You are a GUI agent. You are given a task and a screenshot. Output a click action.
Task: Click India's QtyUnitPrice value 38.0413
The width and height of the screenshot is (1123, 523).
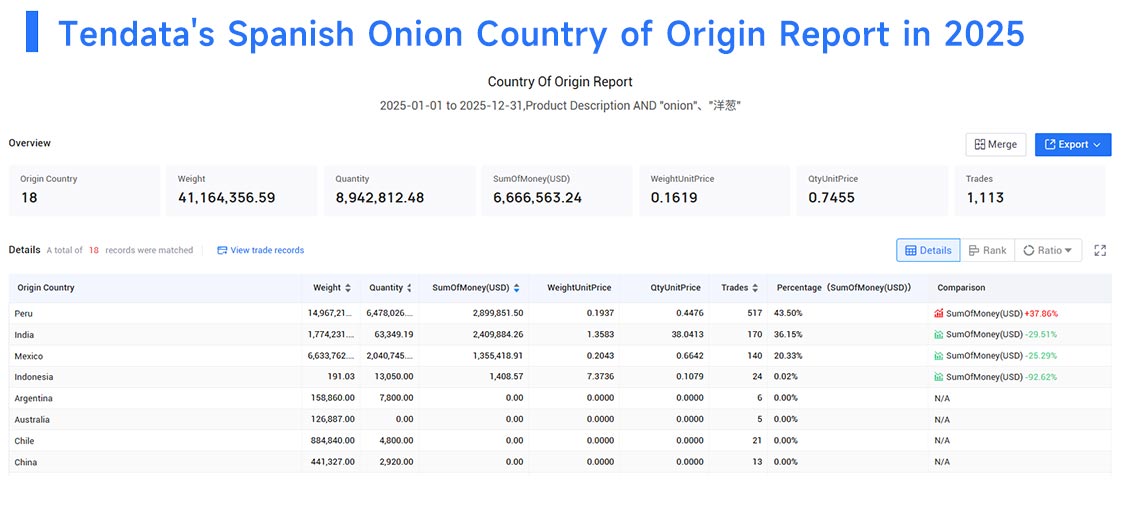(x=686, y=335)
